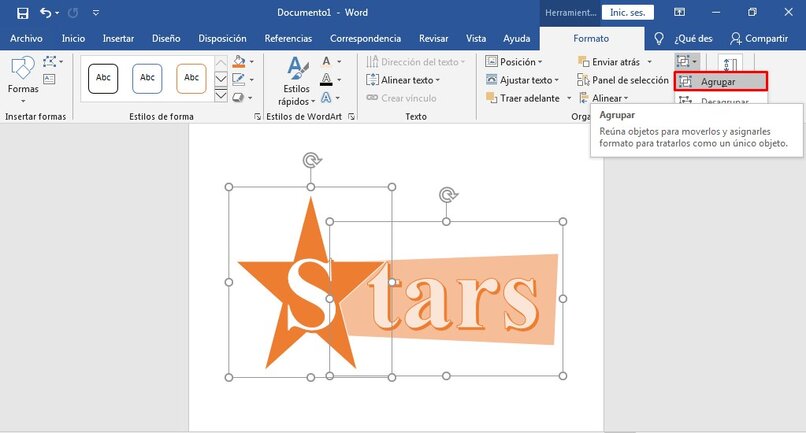The height and width of the screenshot is (433, 806).
Task: Open the Estilos de WordArt dialog launcher
Action: [352, 117]
